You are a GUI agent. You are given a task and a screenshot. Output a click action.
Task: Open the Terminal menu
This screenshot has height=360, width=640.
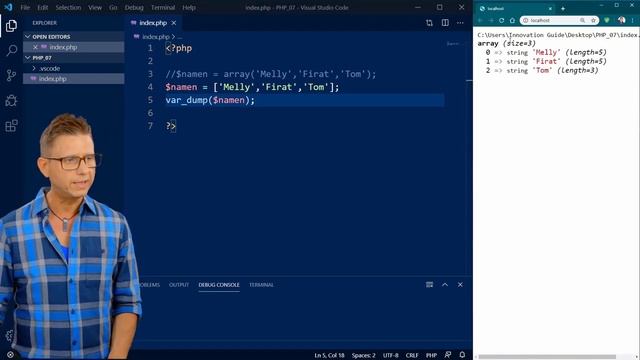click(x=163, y=7)
